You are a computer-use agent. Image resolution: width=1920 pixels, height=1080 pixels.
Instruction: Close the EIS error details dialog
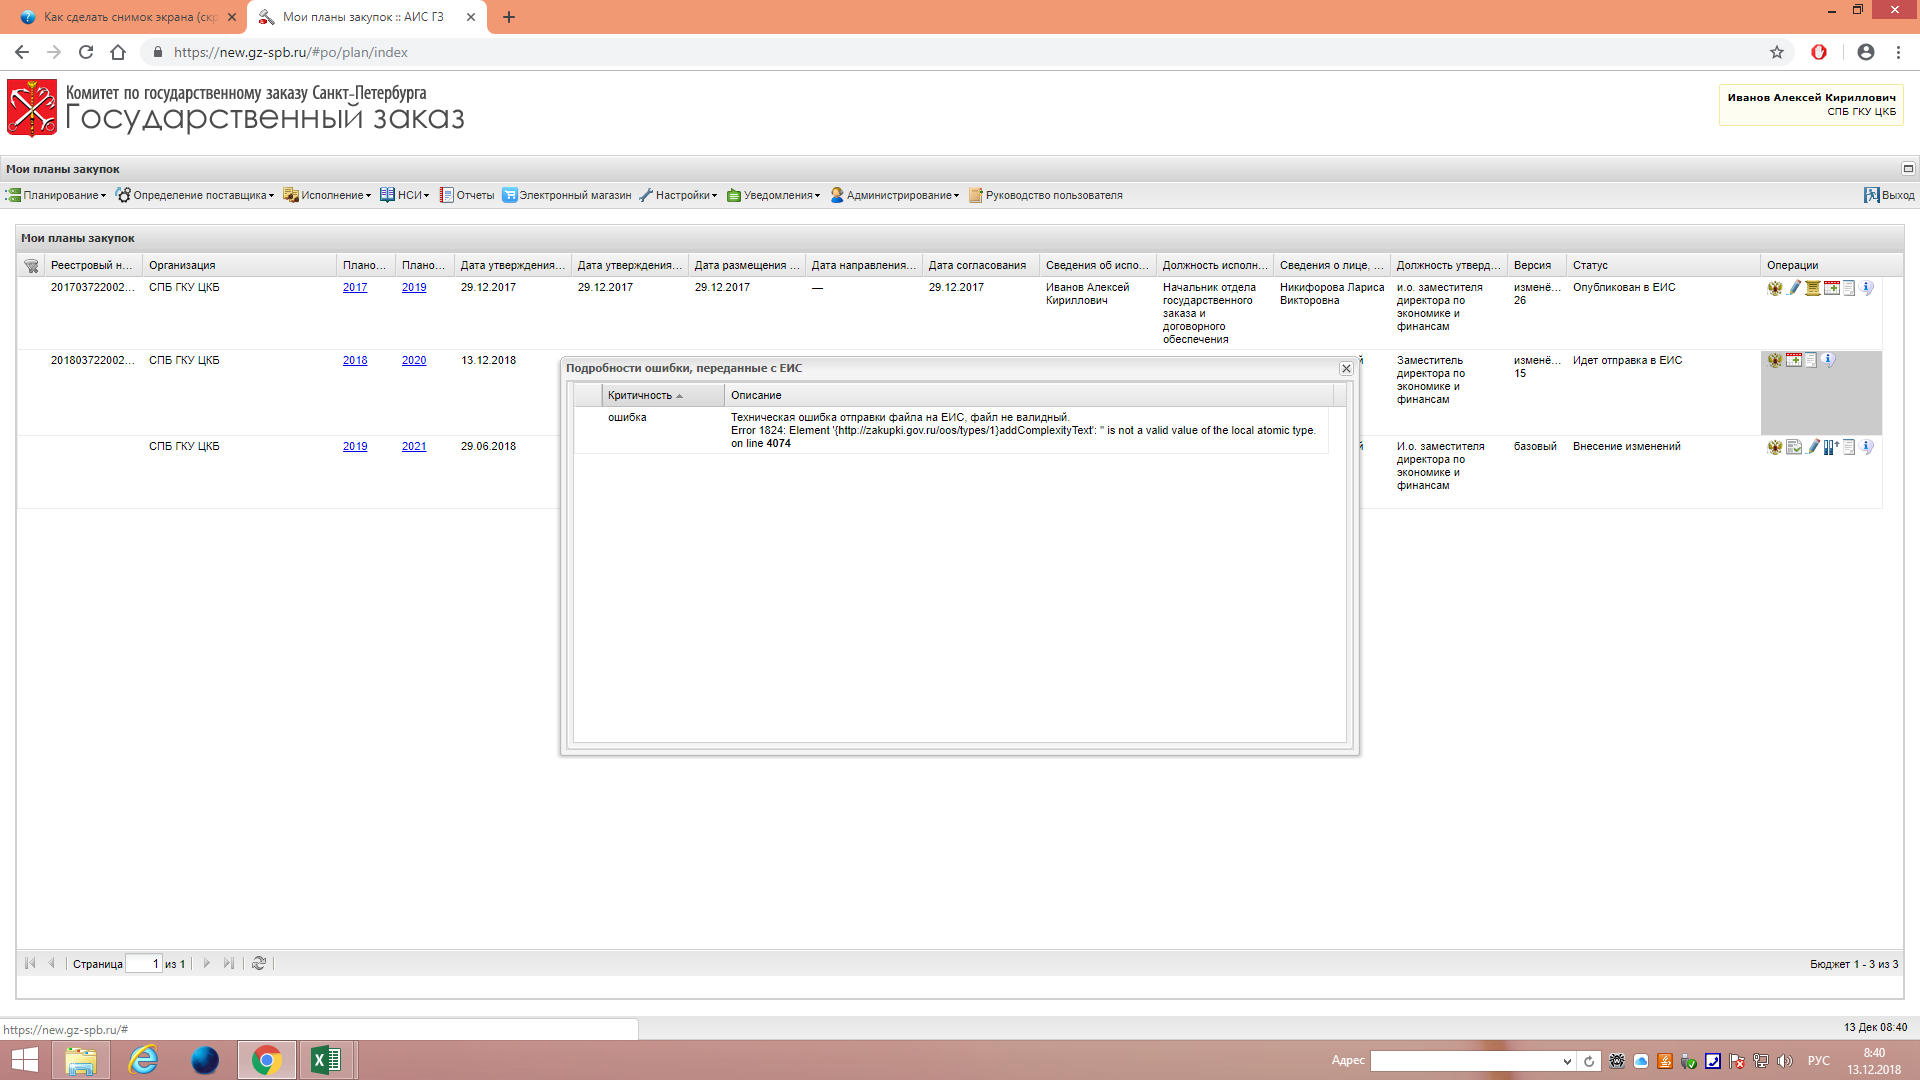[x=1346, y=368]
